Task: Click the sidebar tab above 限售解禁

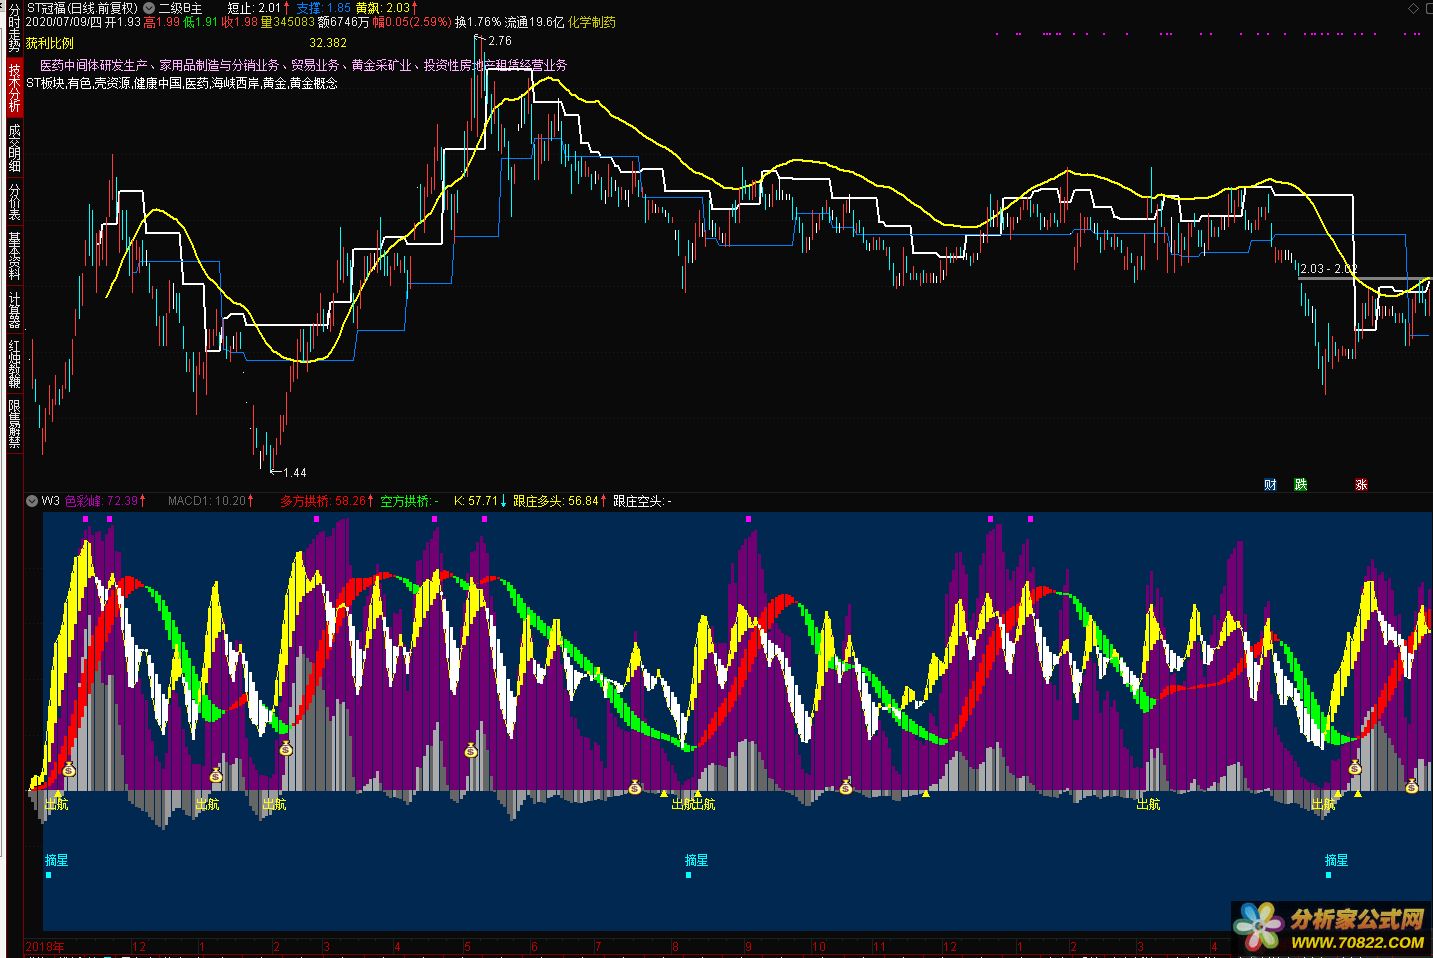Action: click(x=14, y=364)
